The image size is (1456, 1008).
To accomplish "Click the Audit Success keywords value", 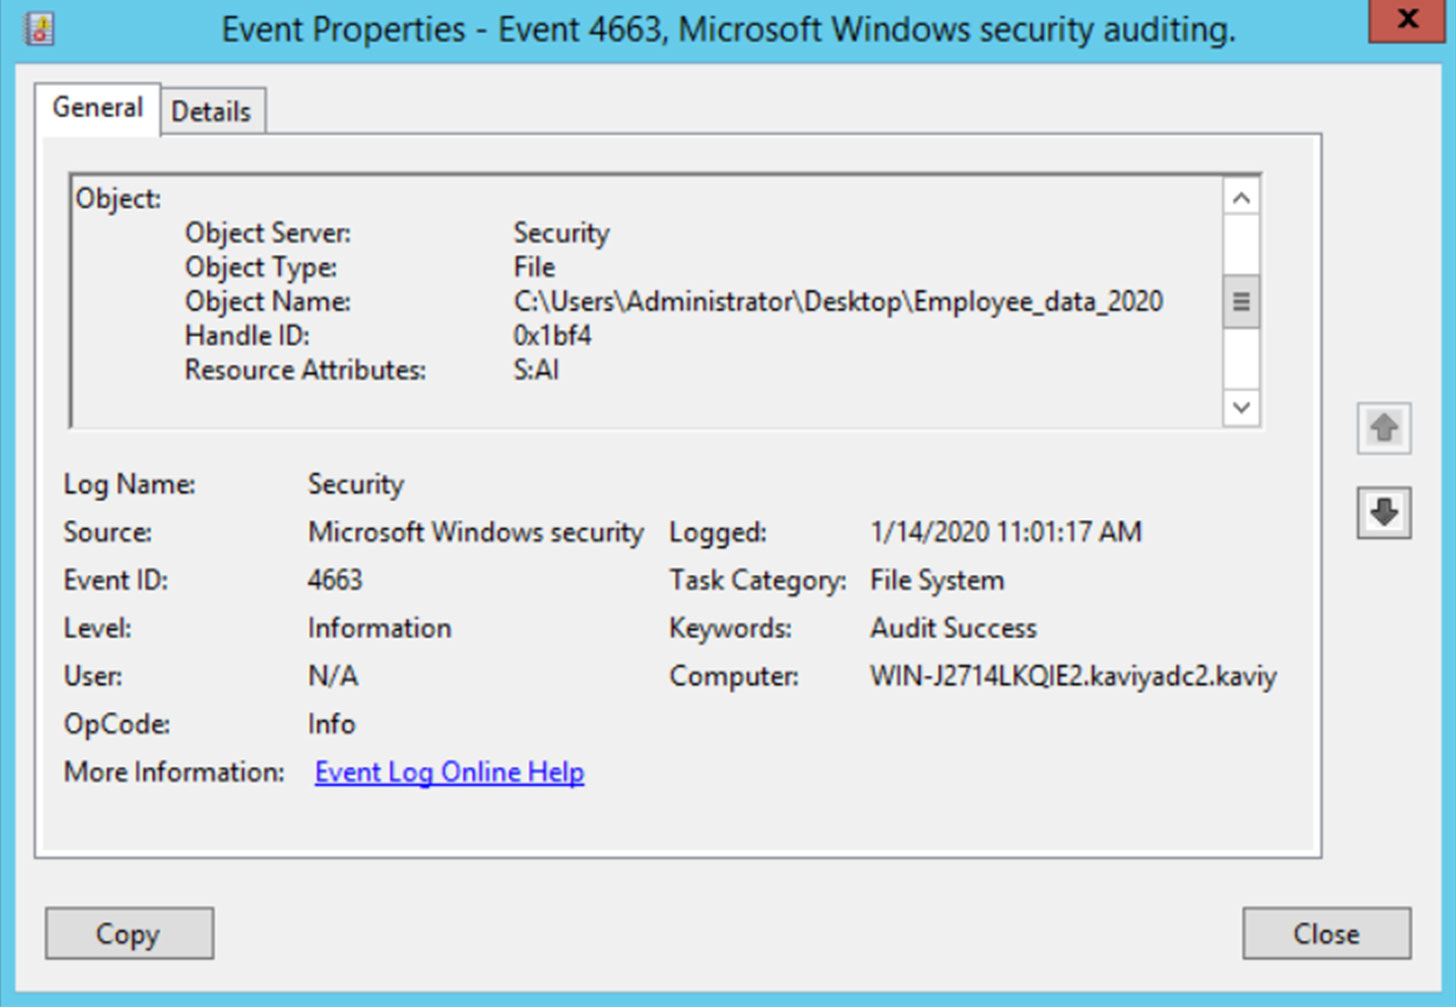I will 953,628.
